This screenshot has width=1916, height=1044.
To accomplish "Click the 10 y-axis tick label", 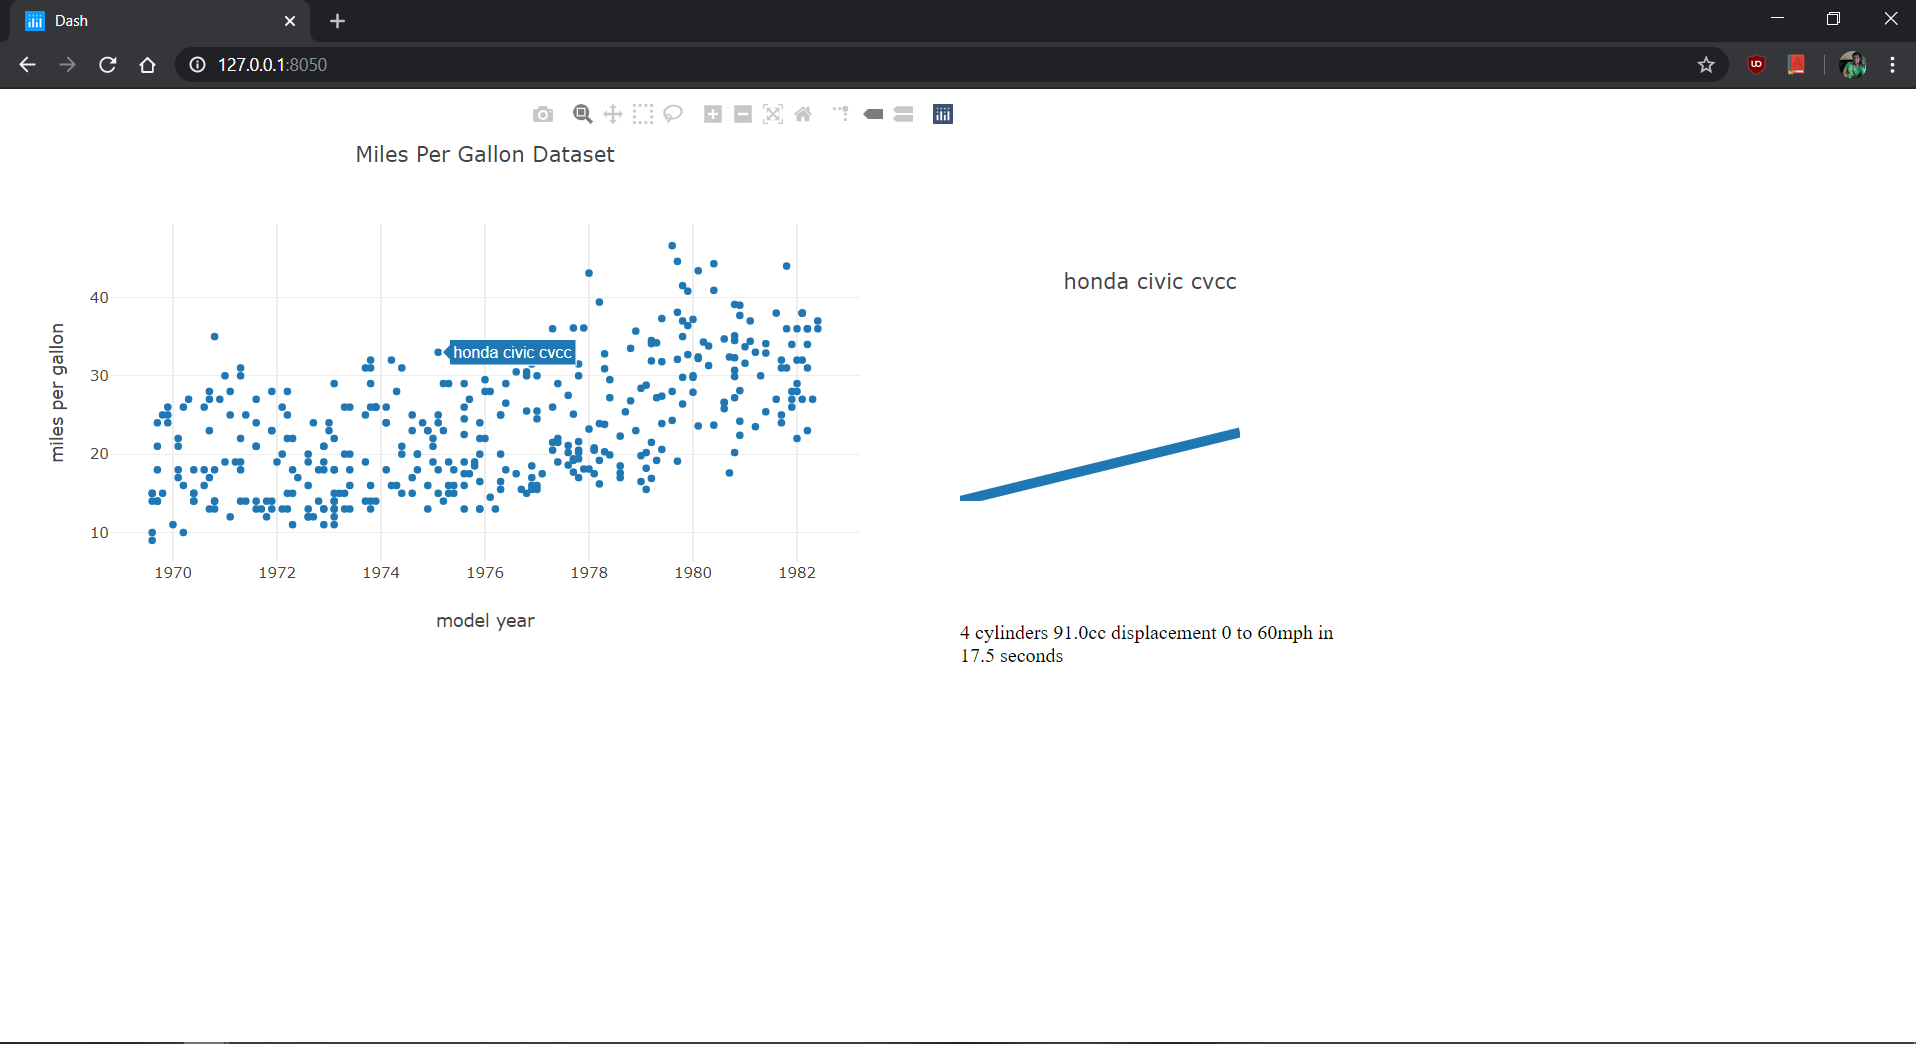I will coord(99,532).
